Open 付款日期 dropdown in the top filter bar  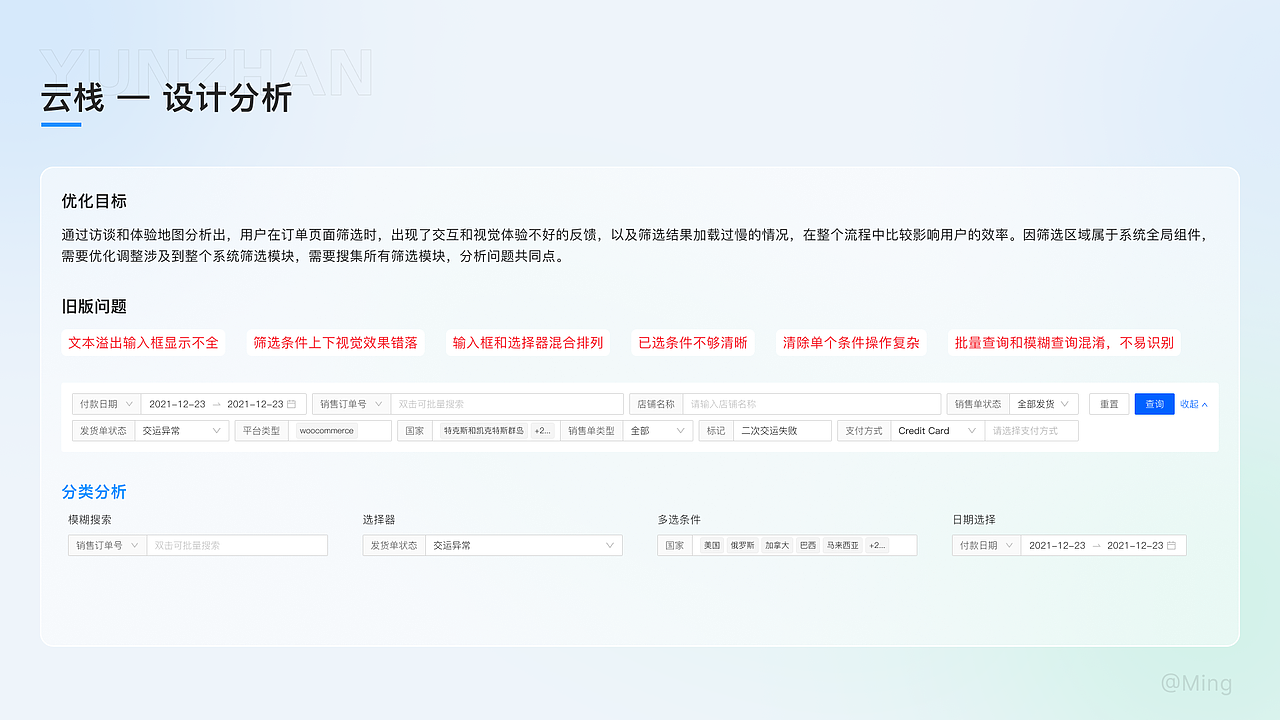106,404
